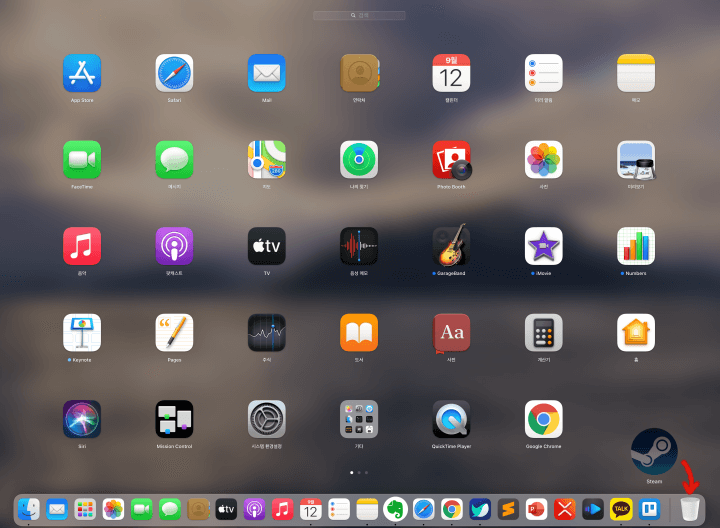The width and height of the screenshot is (720, 528).
Task: Open Podcasts from the Dock
Action: [x=254, y=509]
